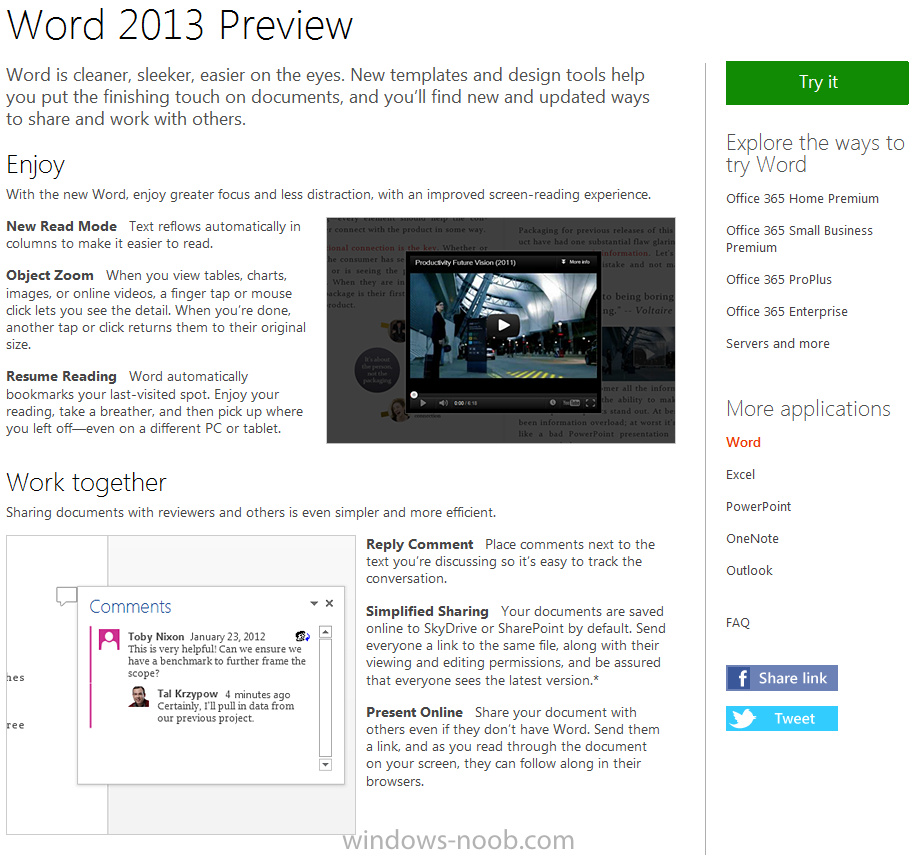Click the Simplified Sharing feature label
The width and height of the screenshot is (916, 855).
click(427, 611)
